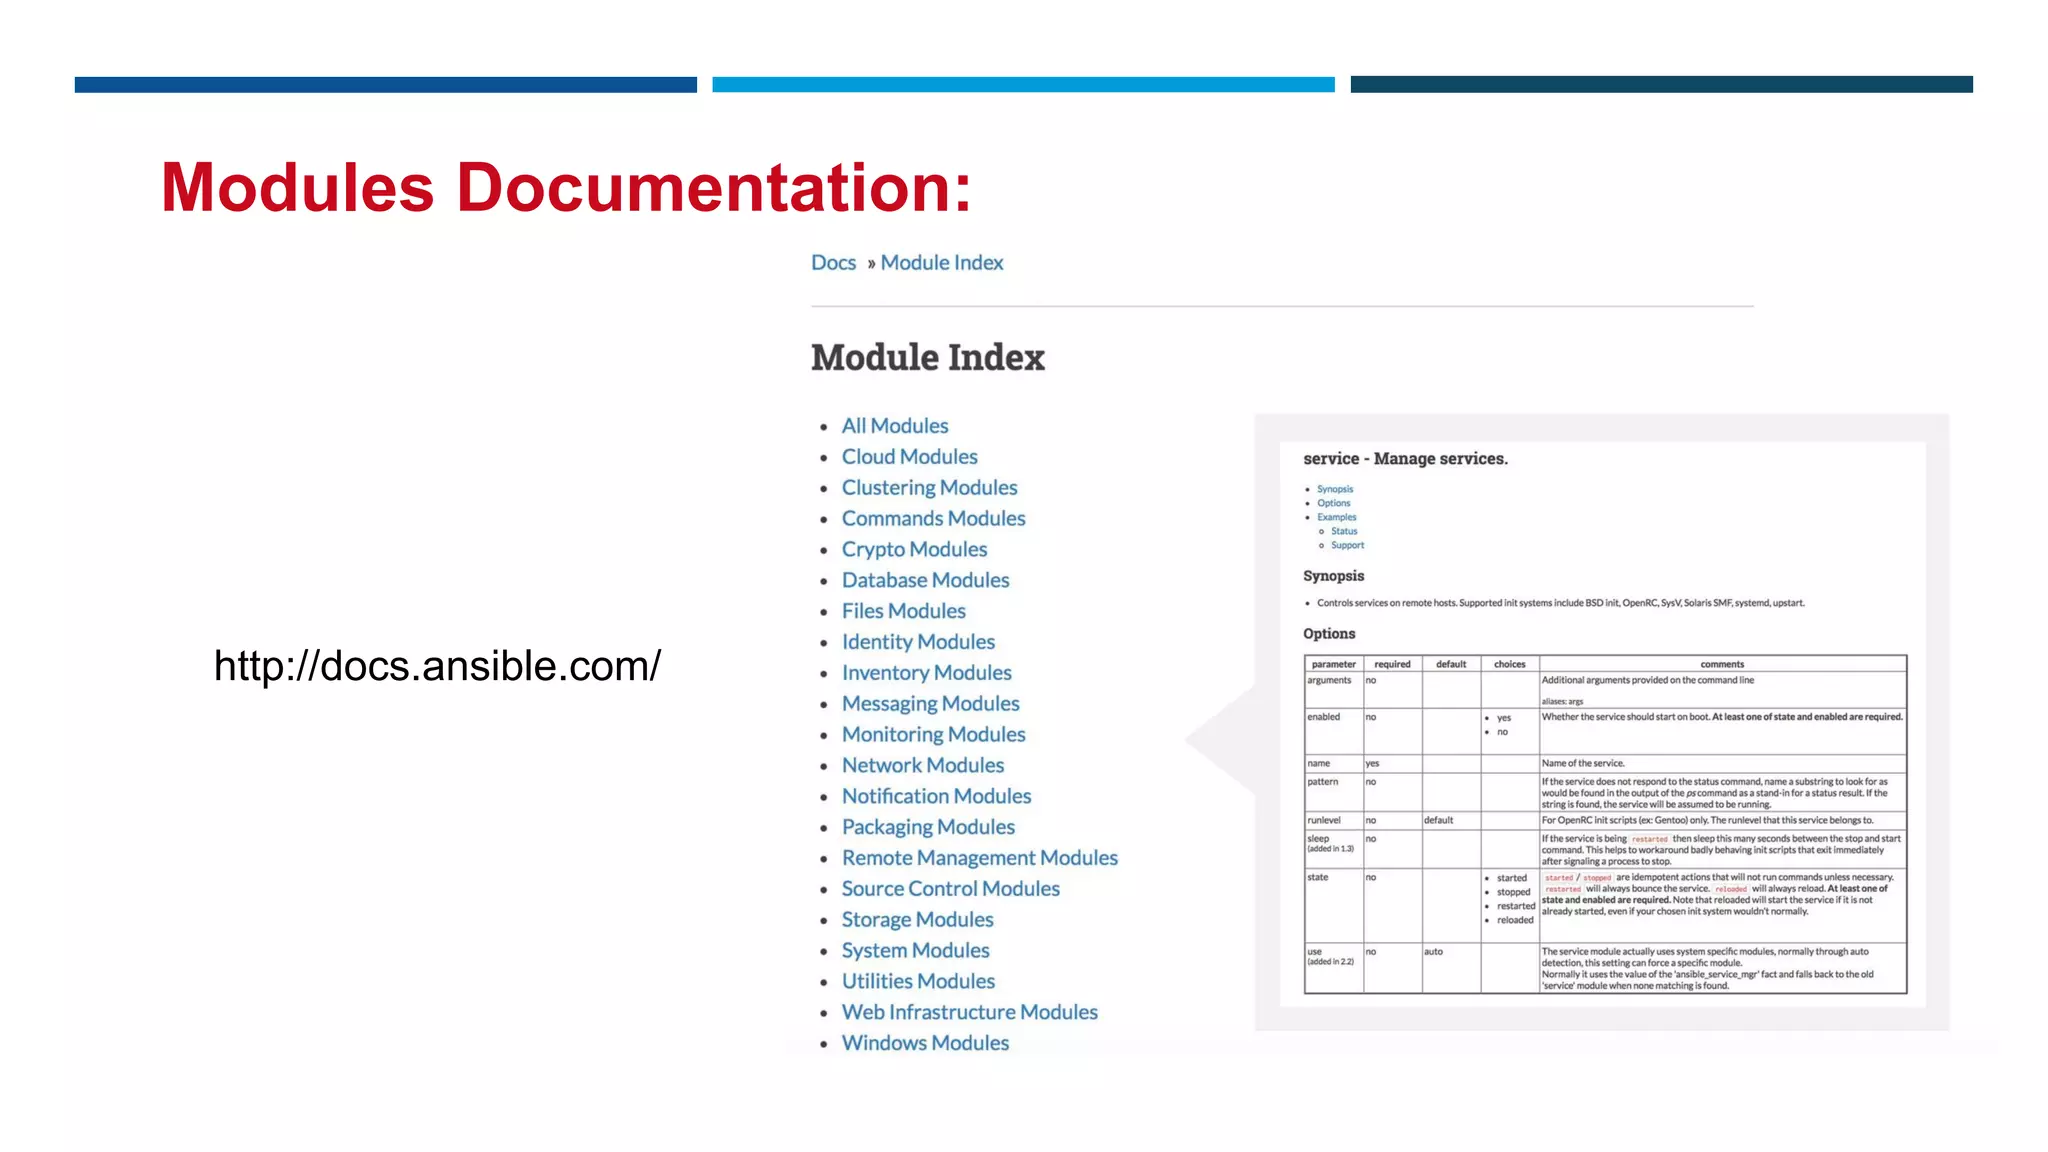Jump to Synopsis in service page contents
The width and height of the screenshot is (2048, 1152).
[1334, 489]
